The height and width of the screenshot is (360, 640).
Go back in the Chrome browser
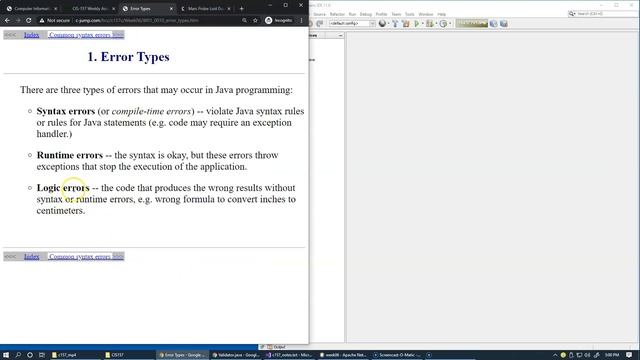pos(7,20)
